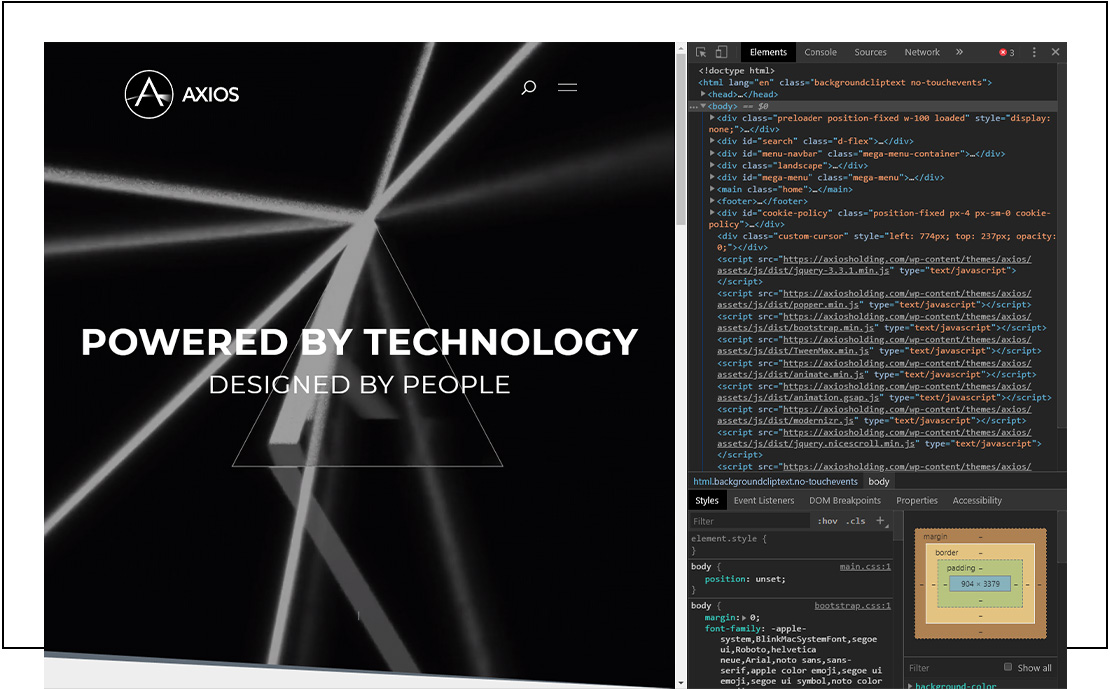Expand the footer element node
This screenshot has width=1110, height=689.
click(712, 201)
